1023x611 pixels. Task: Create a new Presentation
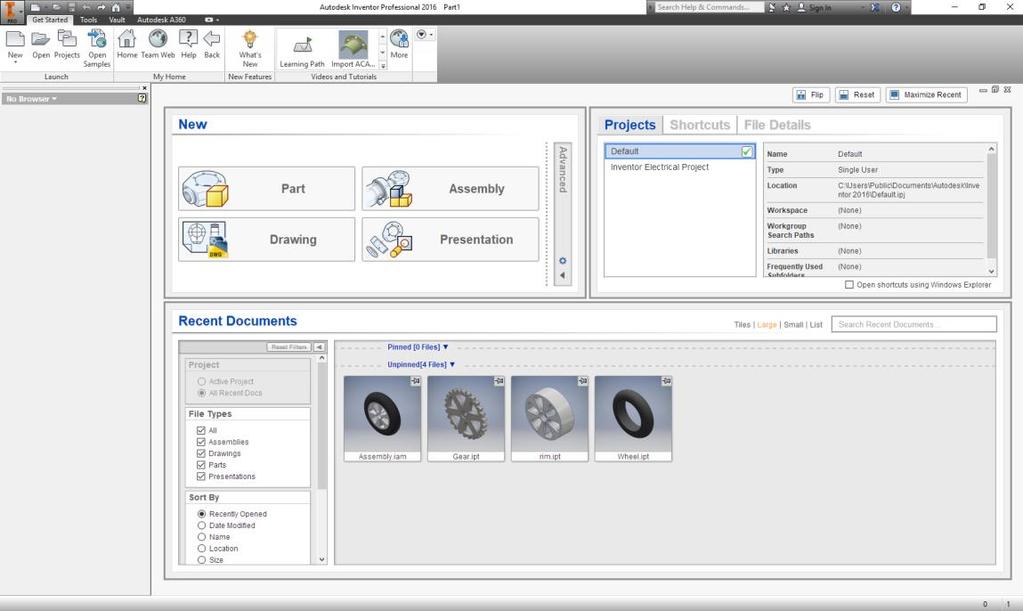click(451, 239)
